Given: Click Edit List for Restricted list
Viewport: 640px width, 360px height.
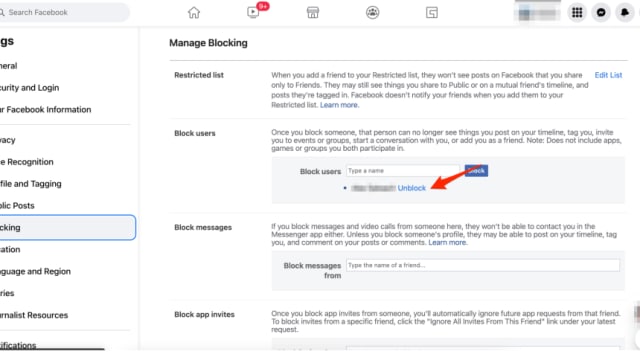Looking at the screenshot, I should [x=608, y=75].
